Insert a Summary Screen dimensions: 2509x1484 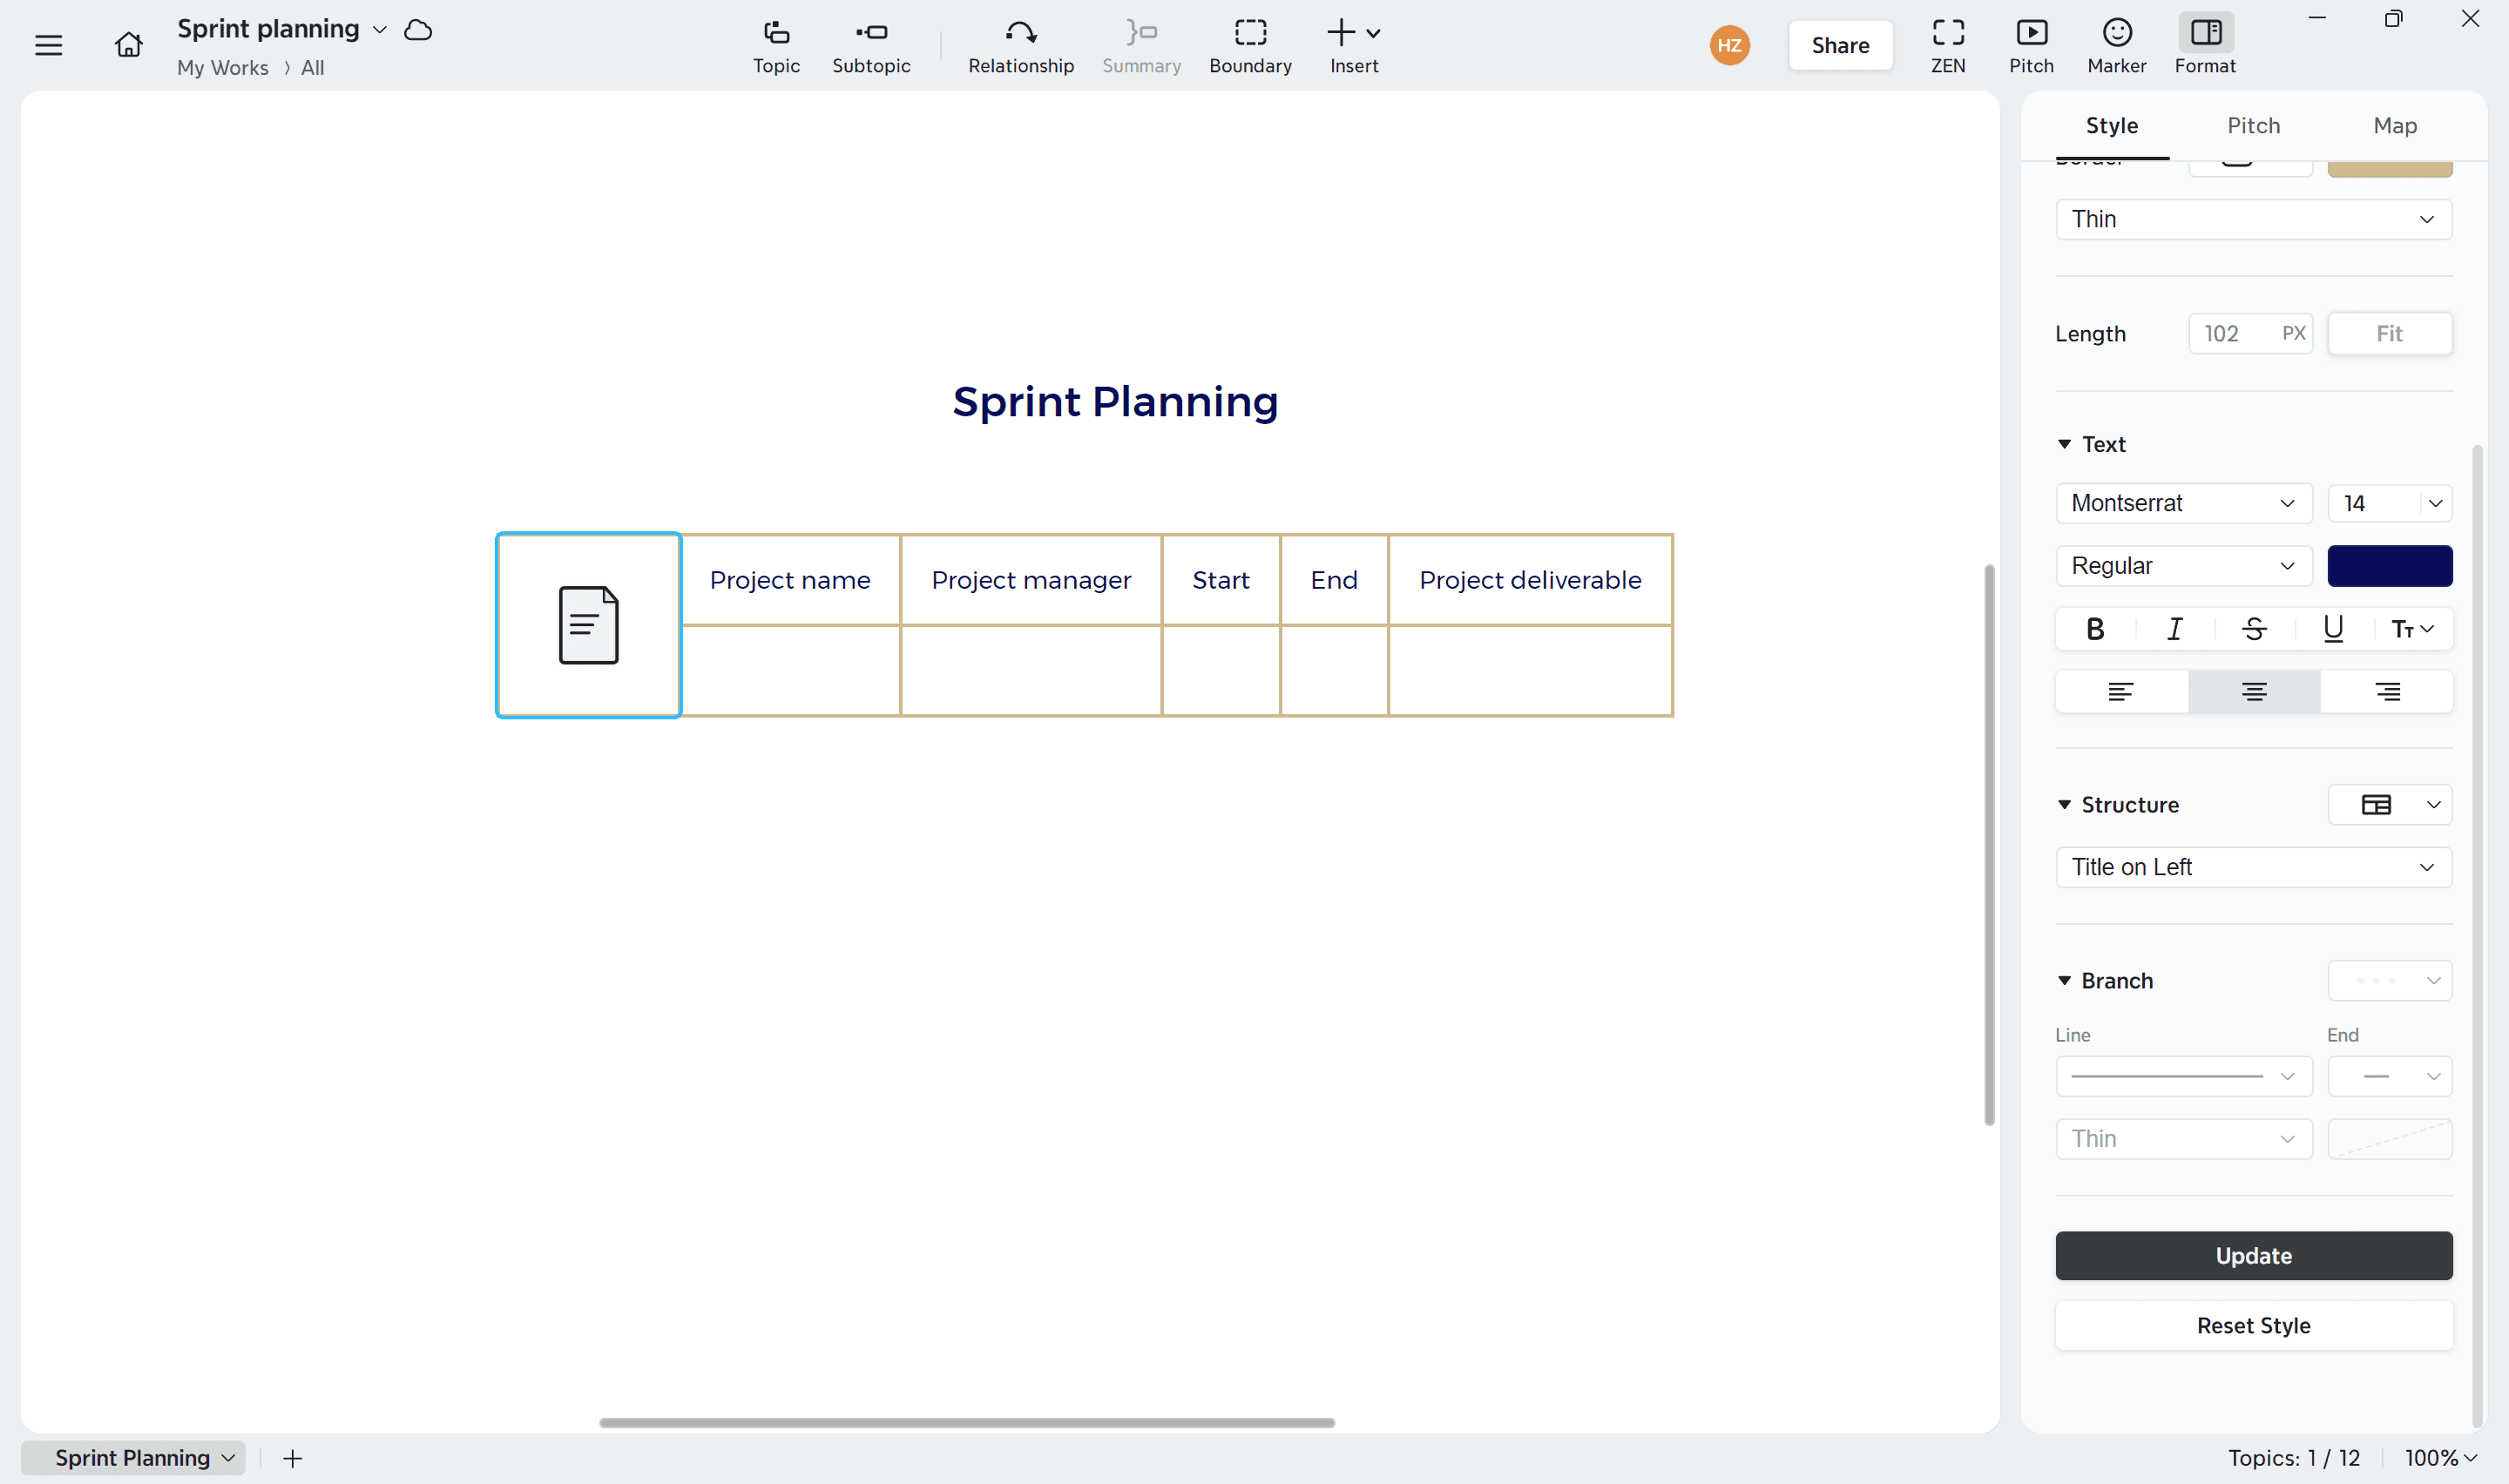tap(1141, 45)
